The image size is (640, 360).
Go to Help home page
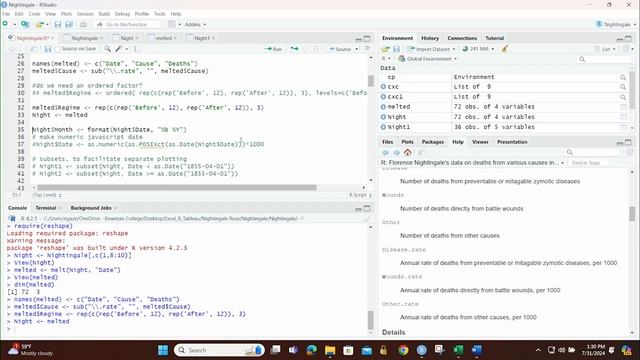click(x=407, y=153)
